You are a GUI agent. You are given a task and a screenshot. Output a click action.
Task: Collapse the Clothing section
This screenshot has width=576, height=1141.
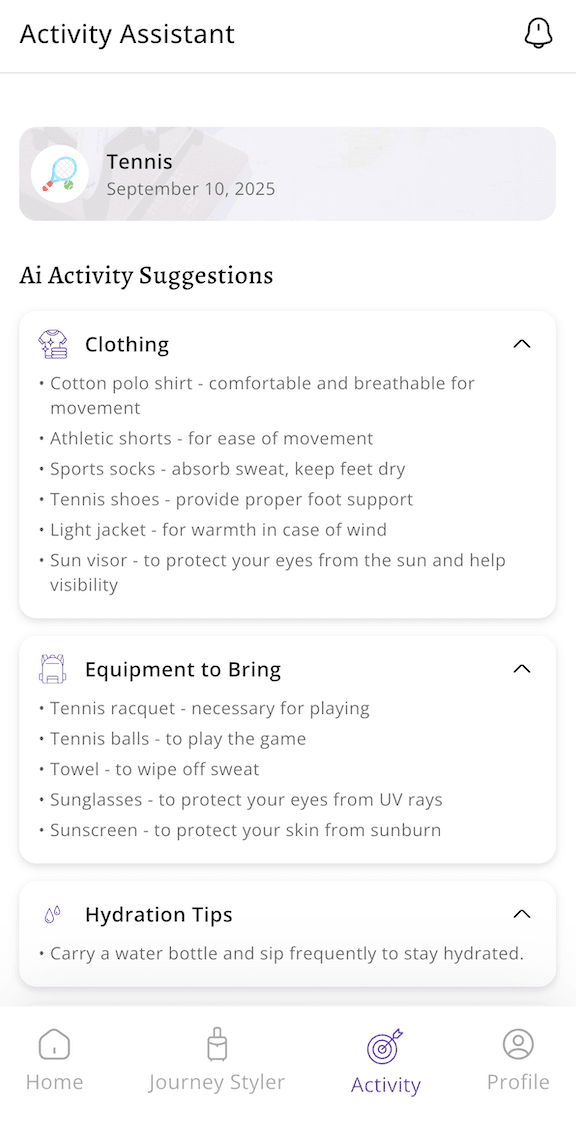click(521, 343)
